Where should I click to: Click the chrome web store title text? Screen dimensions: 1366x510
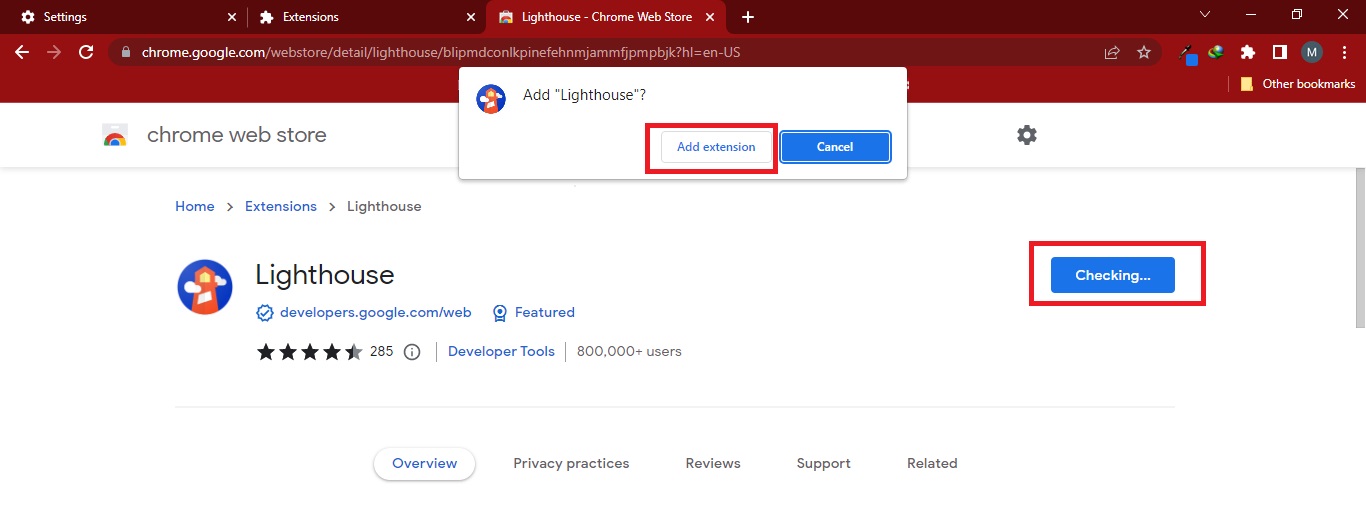[237, 135]
